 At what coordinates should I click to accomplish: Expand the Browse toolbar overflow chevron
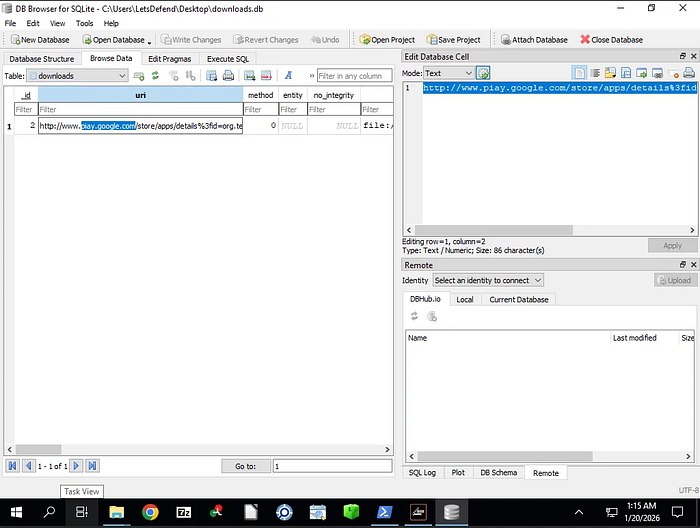pyautogui.click(x=312, y=76)
